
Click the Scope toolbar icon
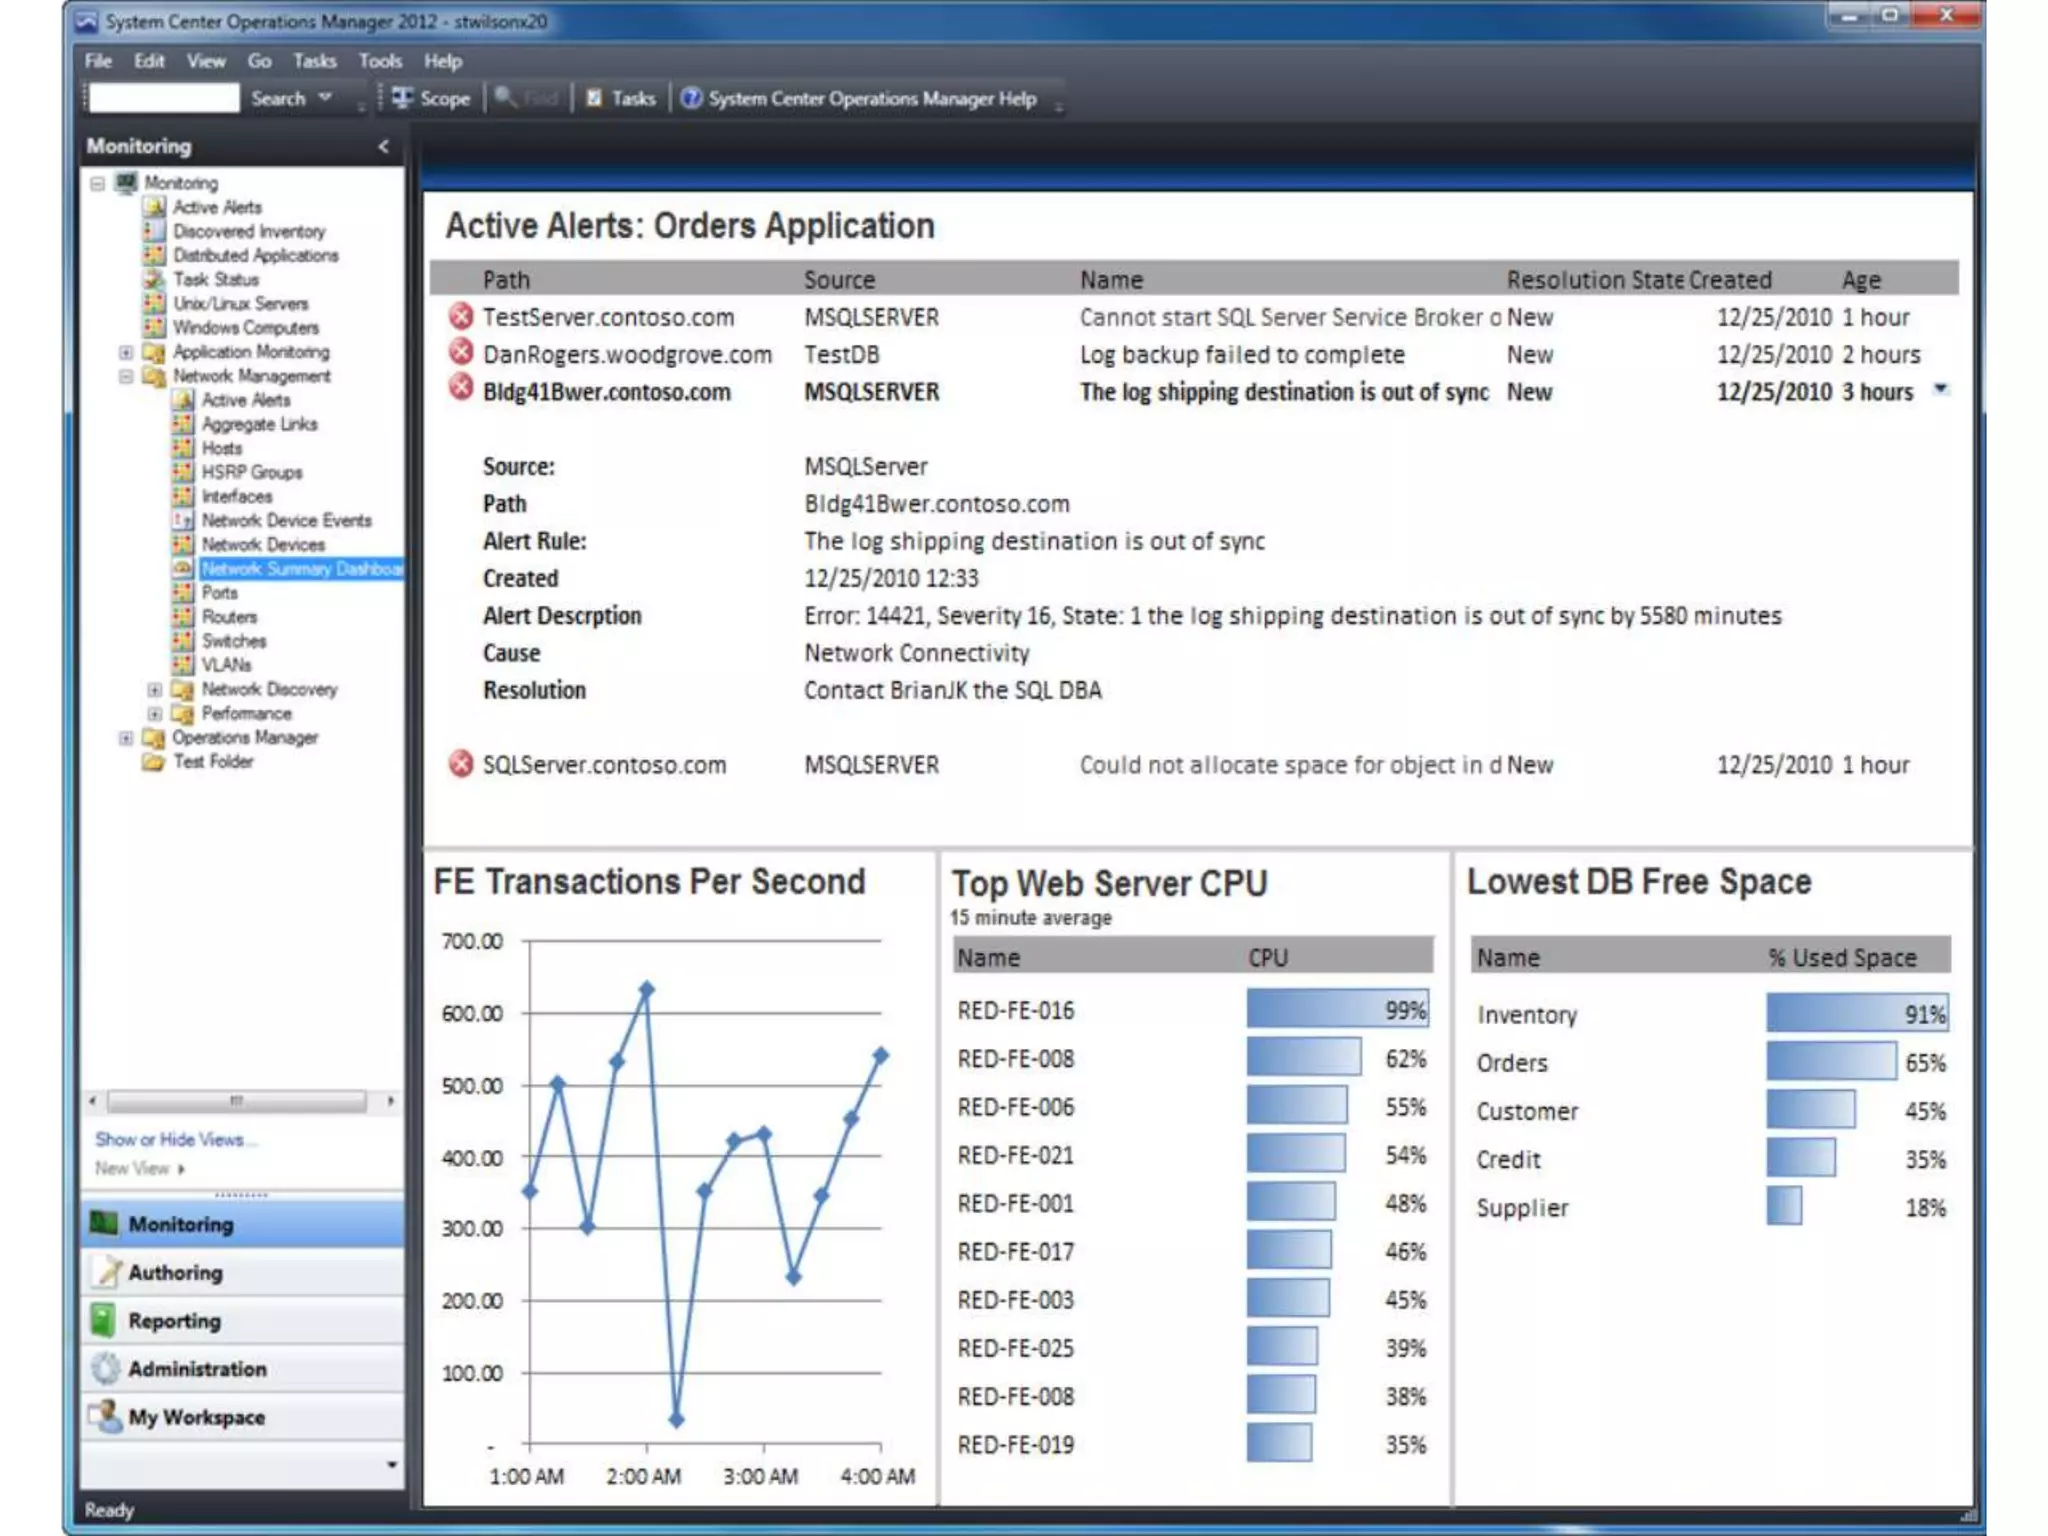(x=403, y=98)
